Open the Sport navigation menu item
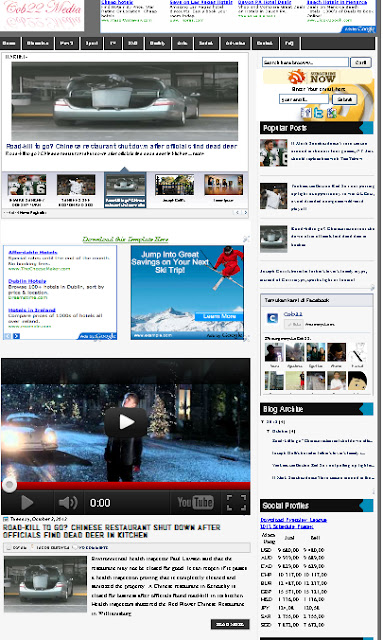The height and width of the screenshot is (640, 383). tap(91, 43)
